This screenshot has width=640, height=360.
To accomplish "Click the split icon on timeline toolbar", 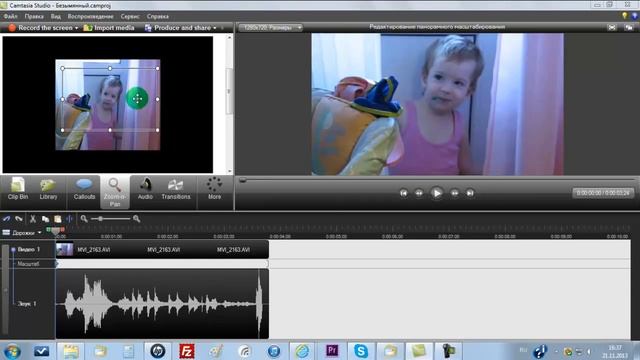I will 69,219.
